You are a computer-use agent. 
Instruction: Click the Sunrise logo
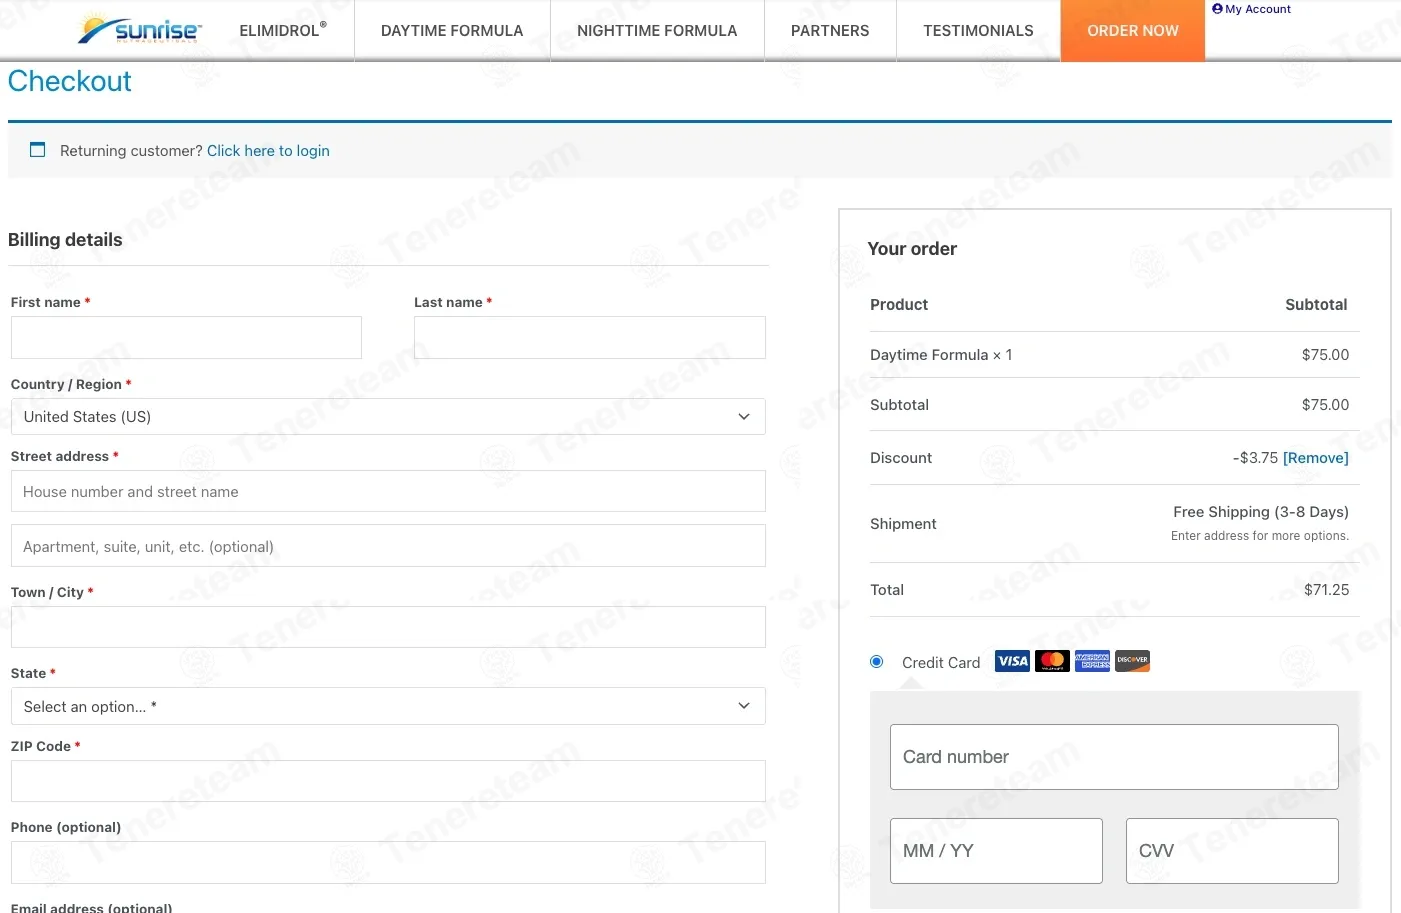pyautogui.click(x=140, y=28)
